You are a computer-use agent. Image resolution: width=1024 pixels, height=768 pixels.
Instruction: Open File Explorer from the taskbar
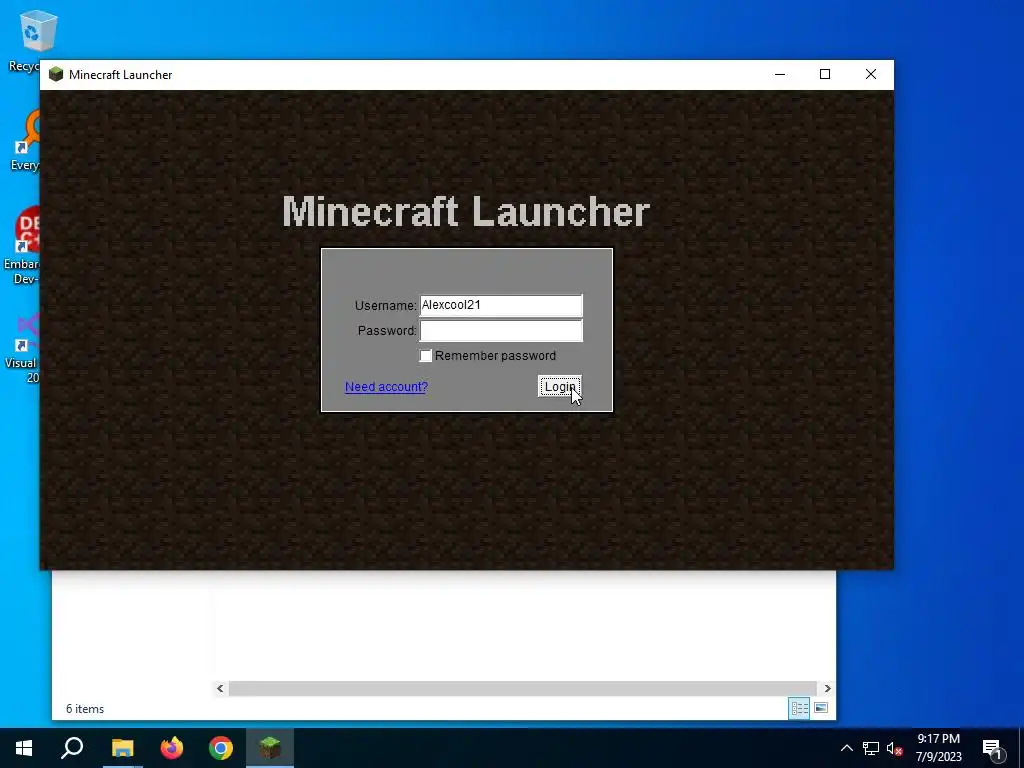[122, 748]
